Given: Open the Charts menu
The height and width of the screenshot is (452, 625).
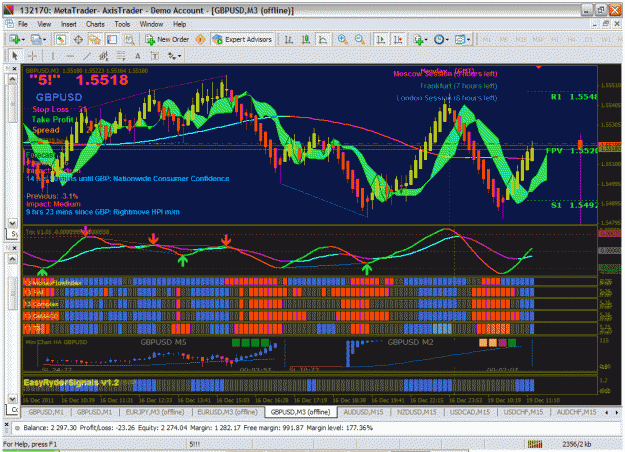Looking at the screenshot, I should [x=95, y=24].
